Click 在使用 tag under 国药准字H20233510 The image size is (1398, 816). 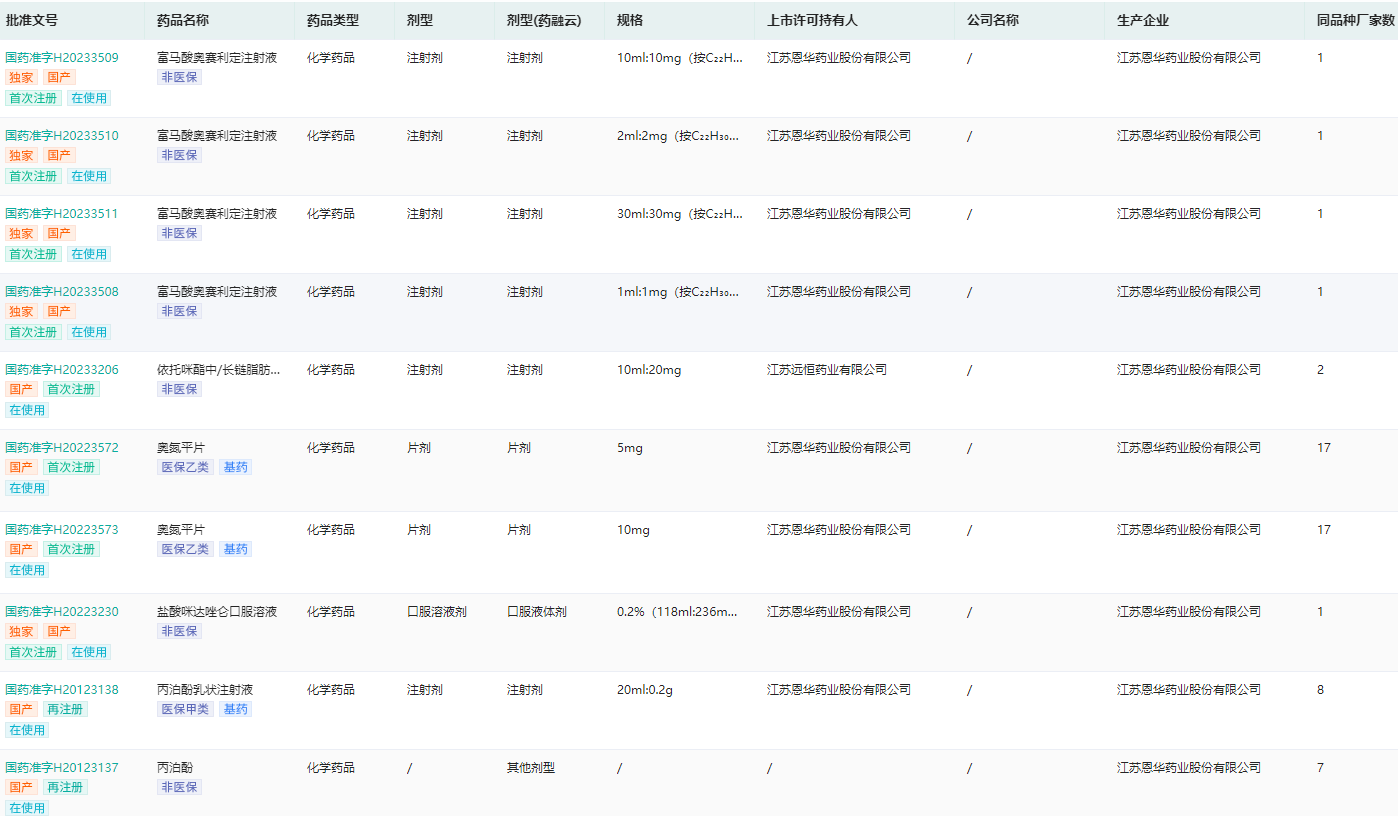(89, 176)
